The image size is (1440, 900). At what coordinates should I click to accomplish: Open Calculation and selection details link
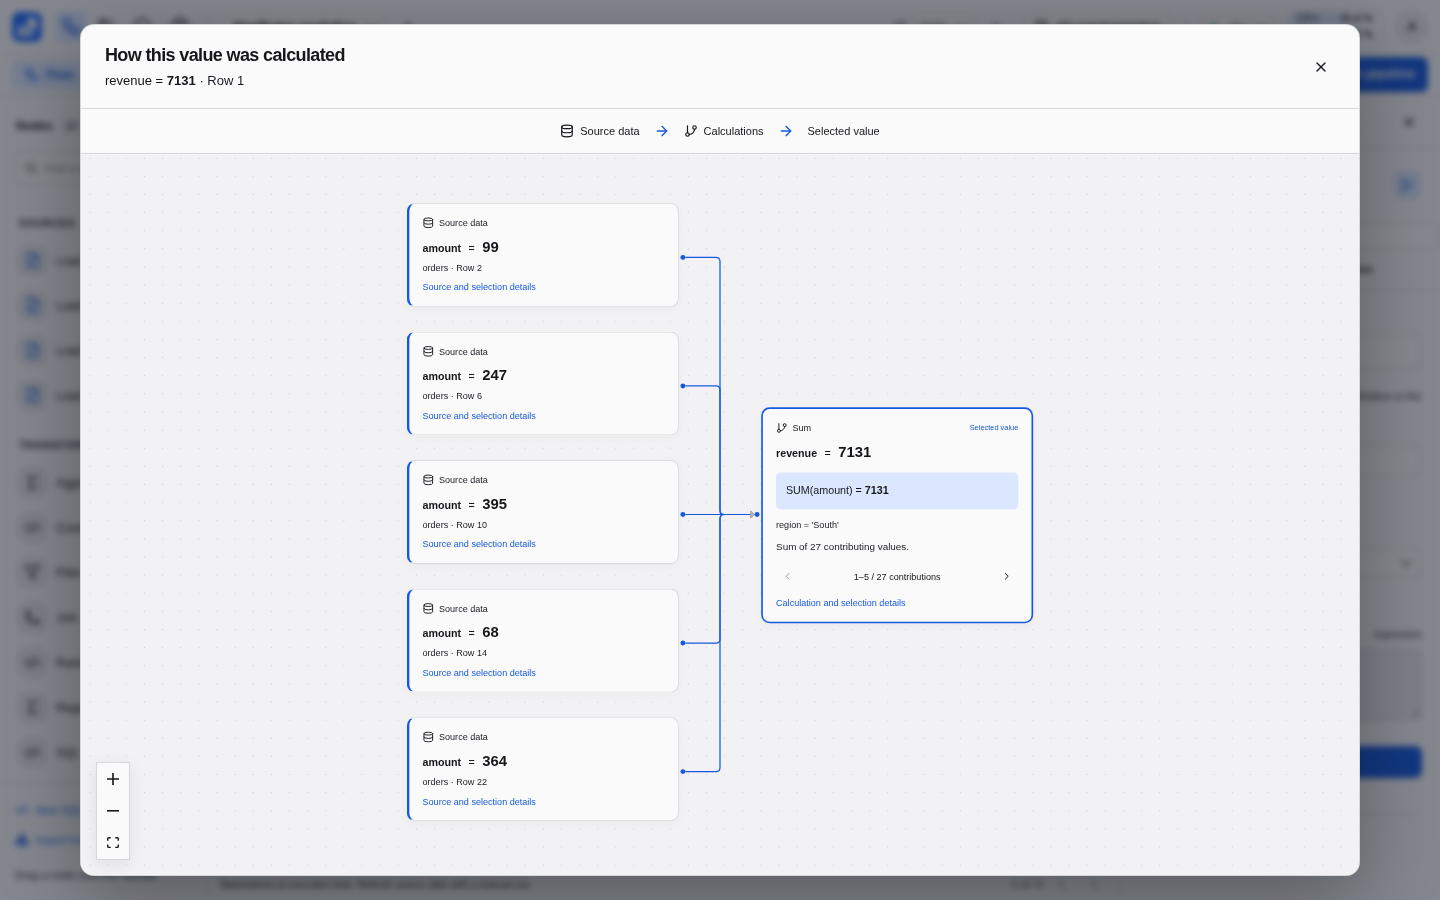click(x=841, y=603)
